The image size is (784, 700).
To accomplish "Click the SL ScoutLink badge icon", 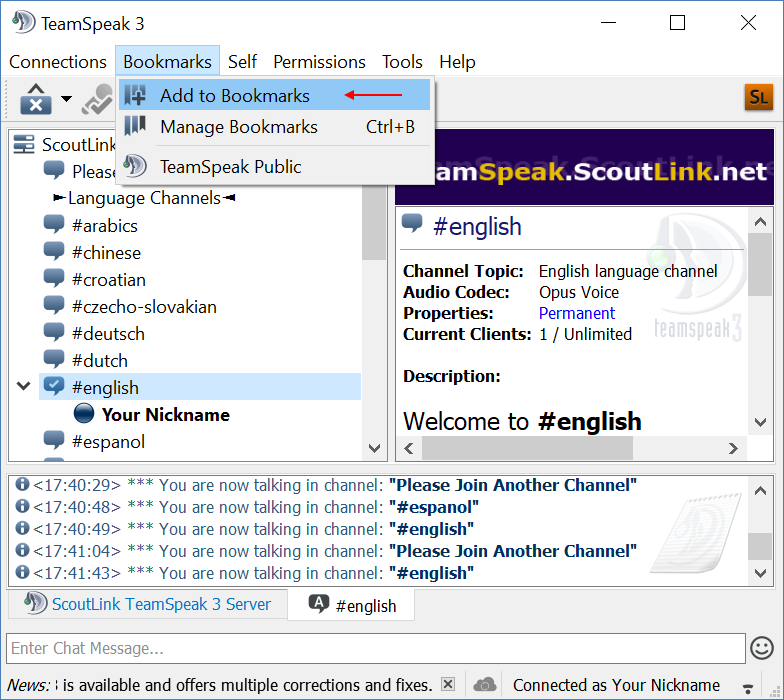I will (x=758, y=97).
